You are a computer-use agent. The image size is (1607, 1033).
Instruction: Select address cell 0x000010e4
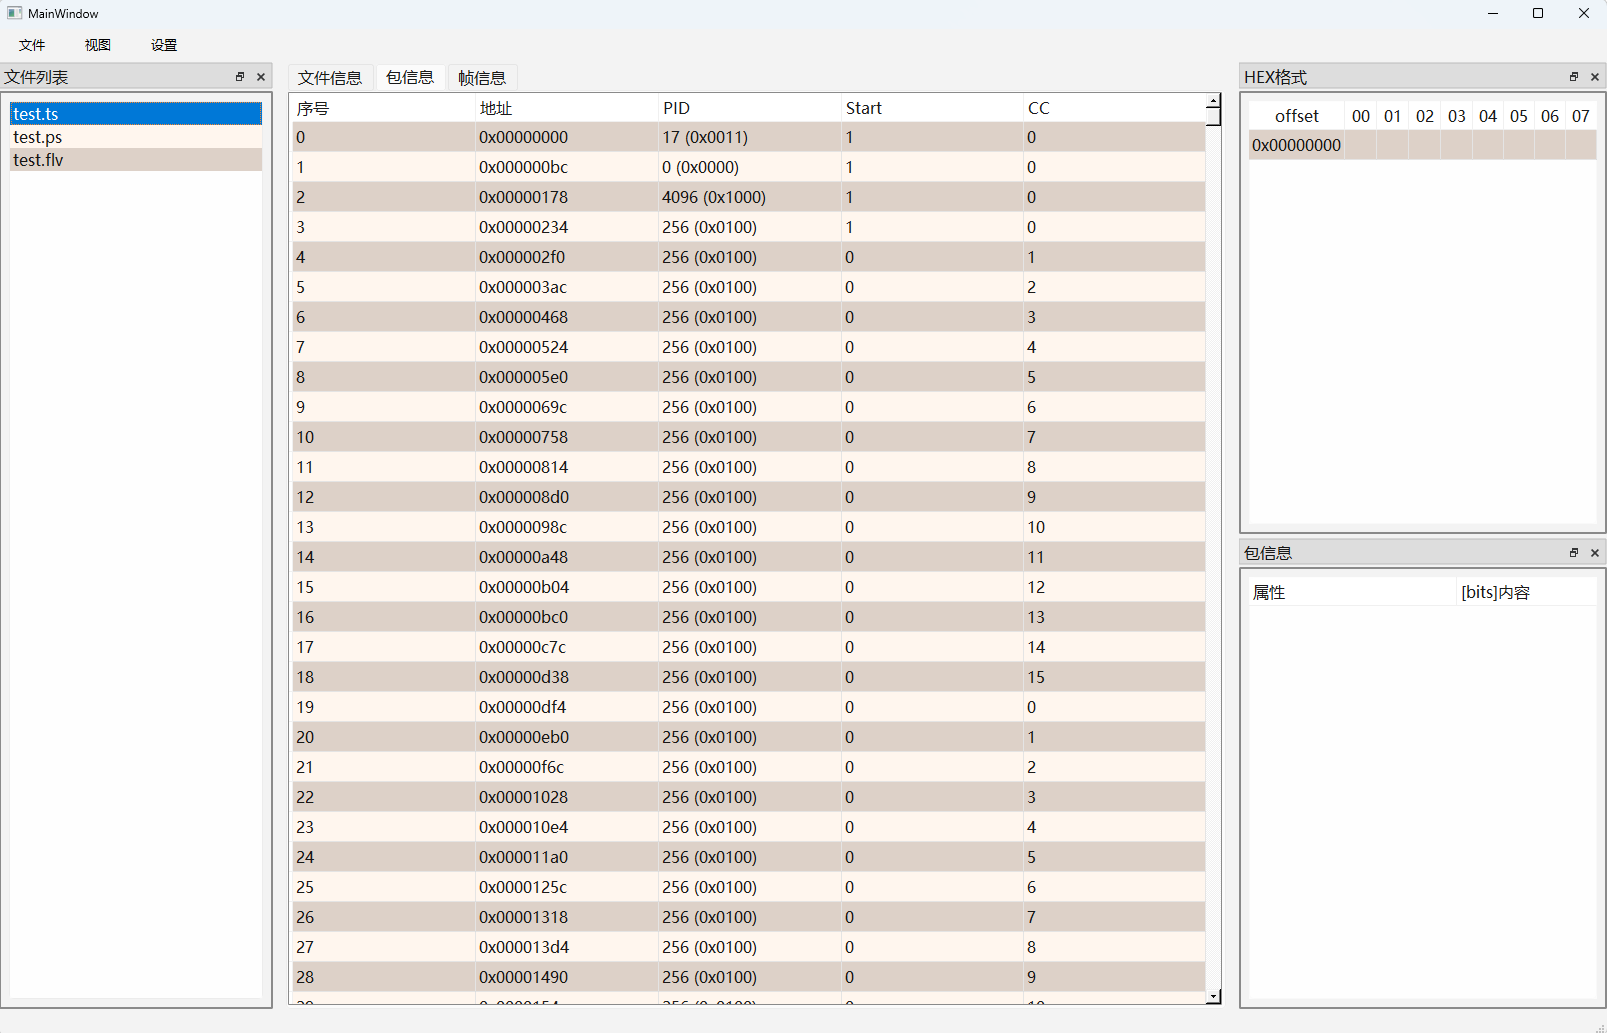(x=566, y=827)
